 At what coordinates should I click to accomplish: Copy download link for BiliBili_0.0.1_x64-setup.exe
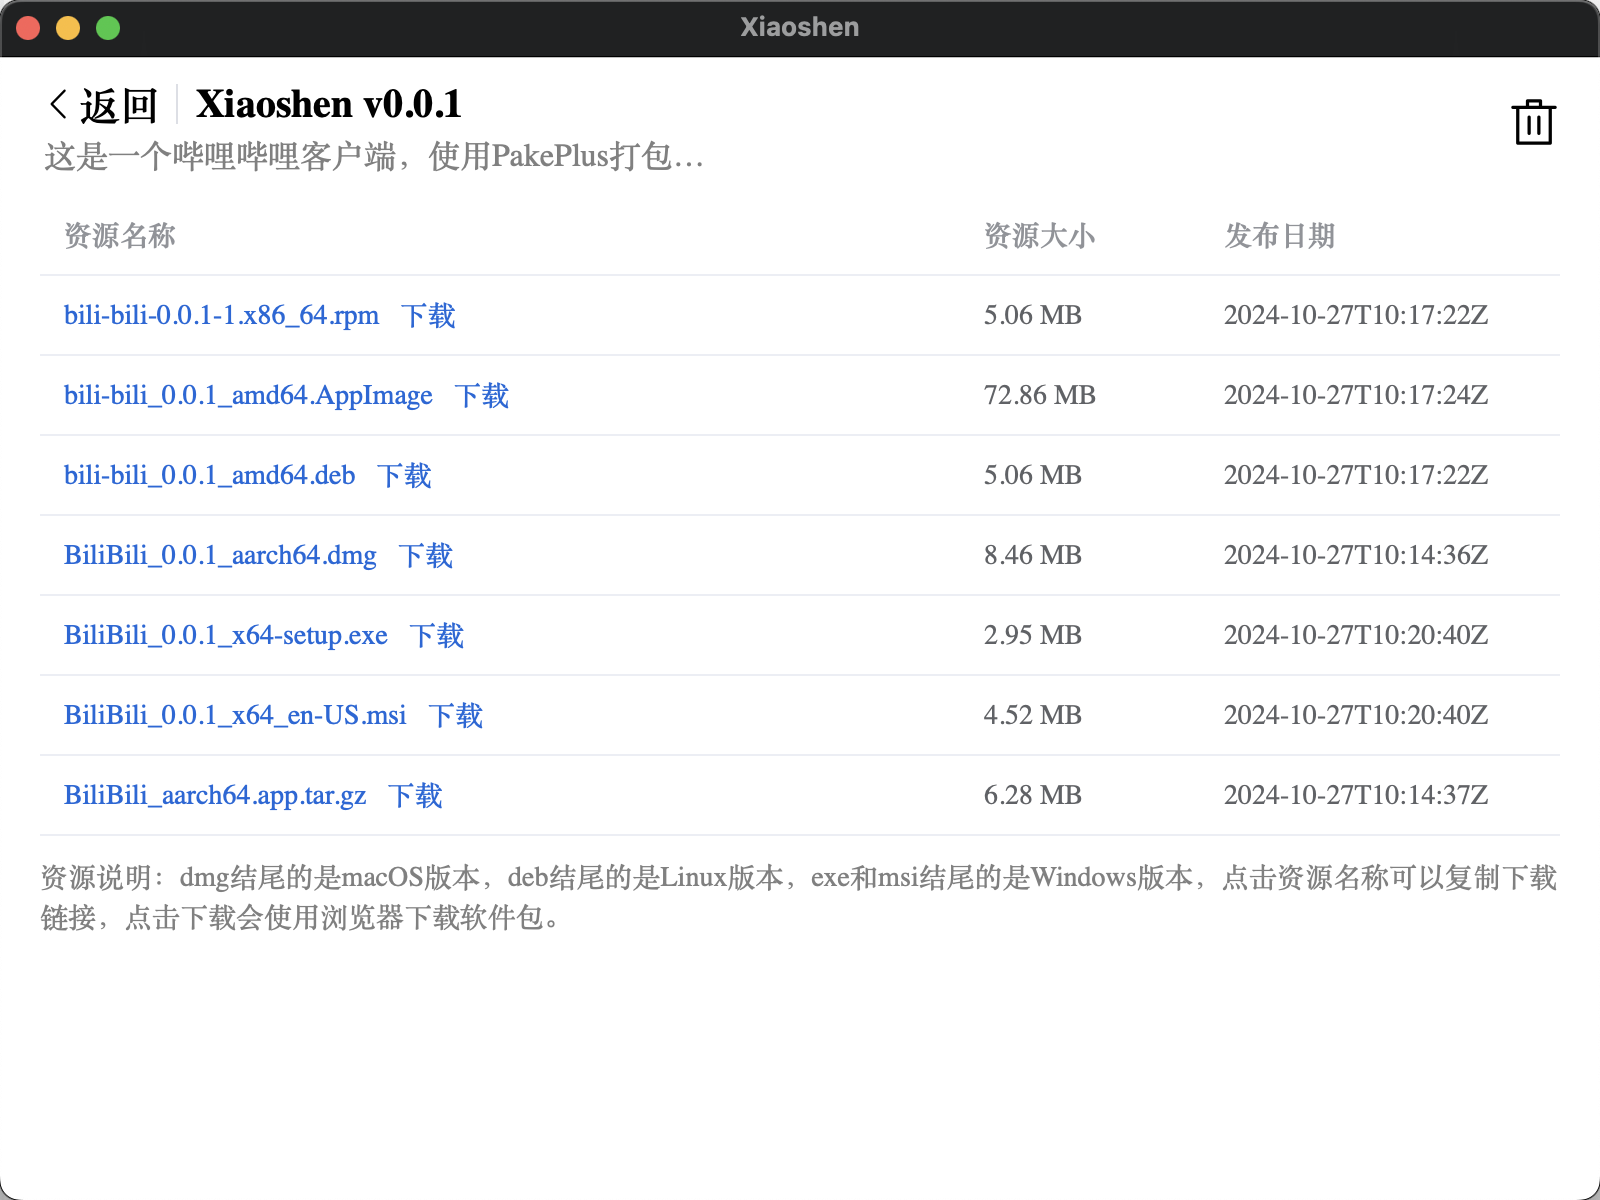tap(225, 635)
